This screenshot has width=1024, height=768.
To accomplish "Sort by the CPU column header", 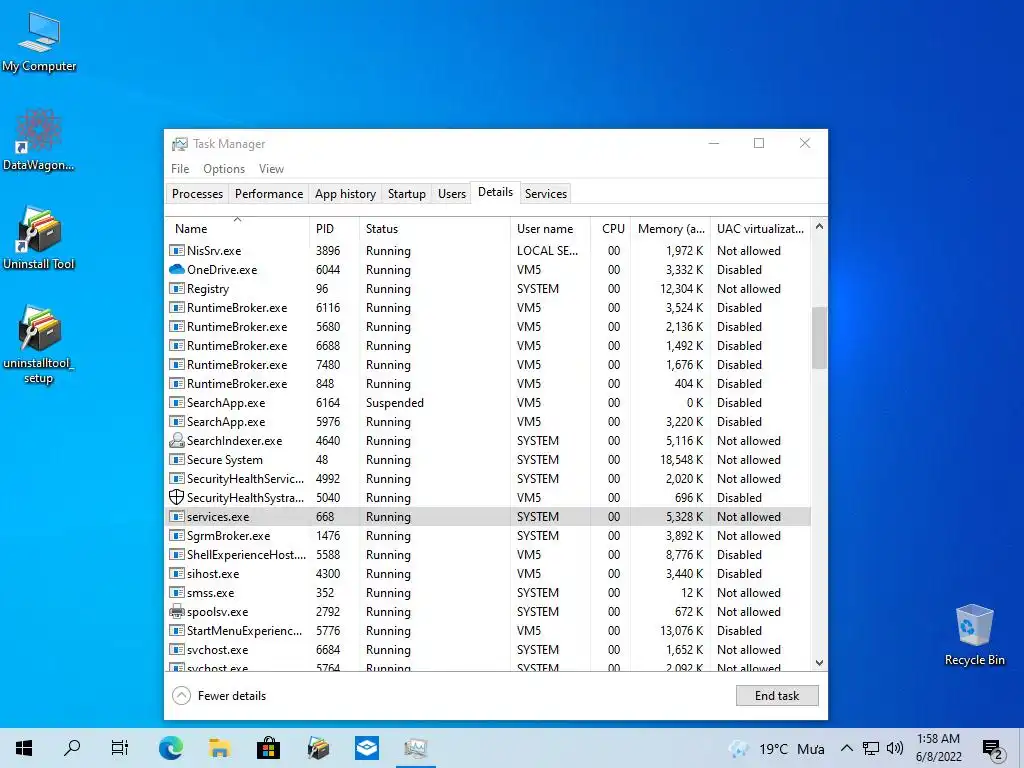I will tap(611, 229).
